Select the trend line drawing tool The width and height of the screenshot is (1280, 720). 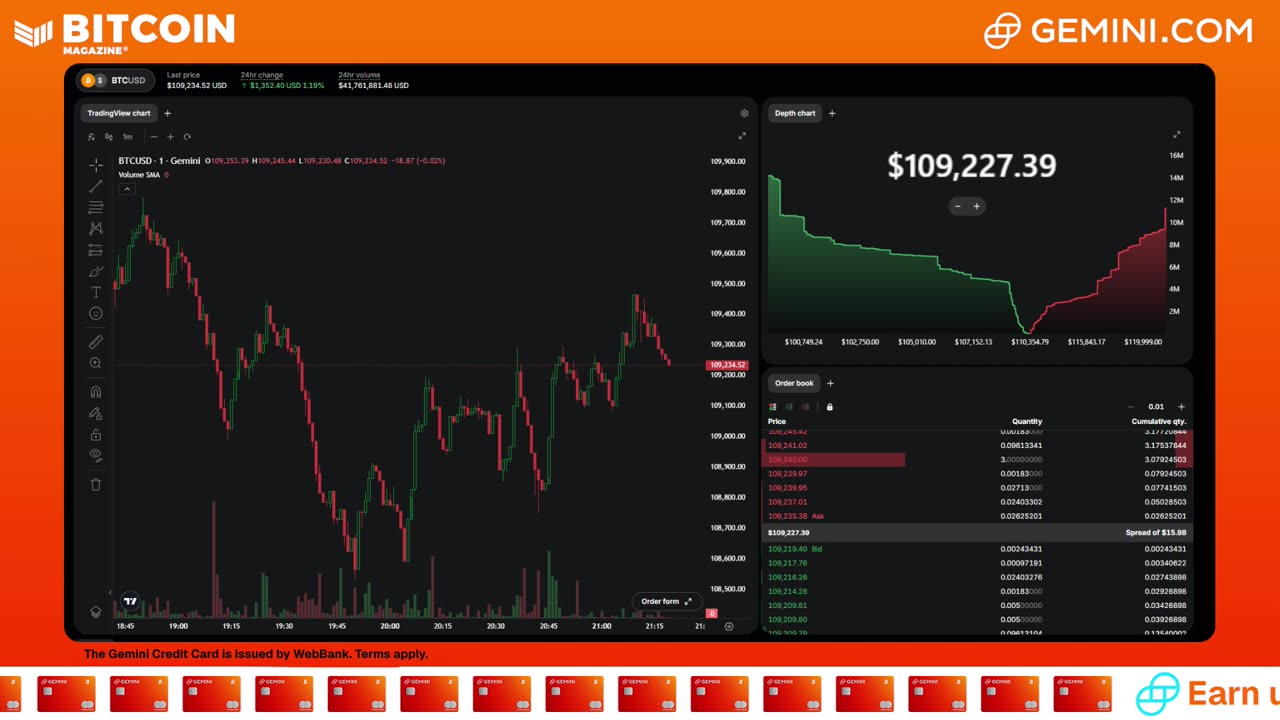pyautogui.click(x=96, y=186)
